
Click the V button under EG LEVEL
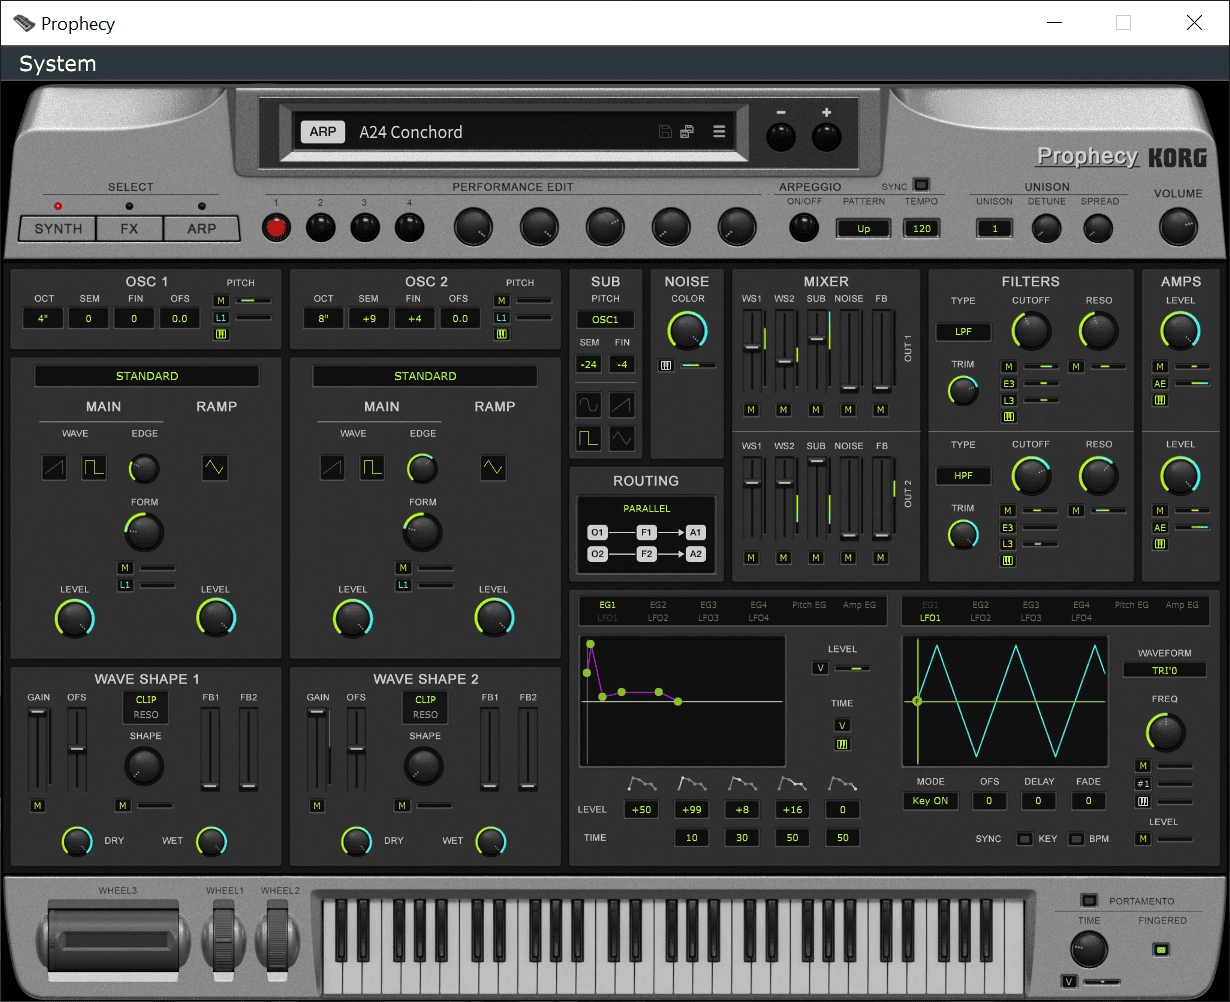(820, 668)
